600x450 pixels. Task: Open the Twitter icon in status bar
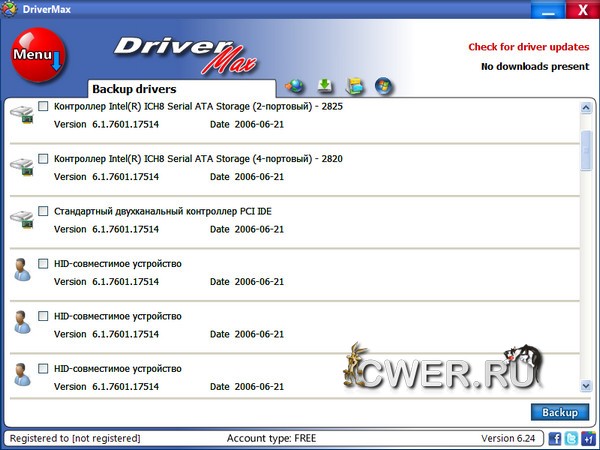coord(571,439)
